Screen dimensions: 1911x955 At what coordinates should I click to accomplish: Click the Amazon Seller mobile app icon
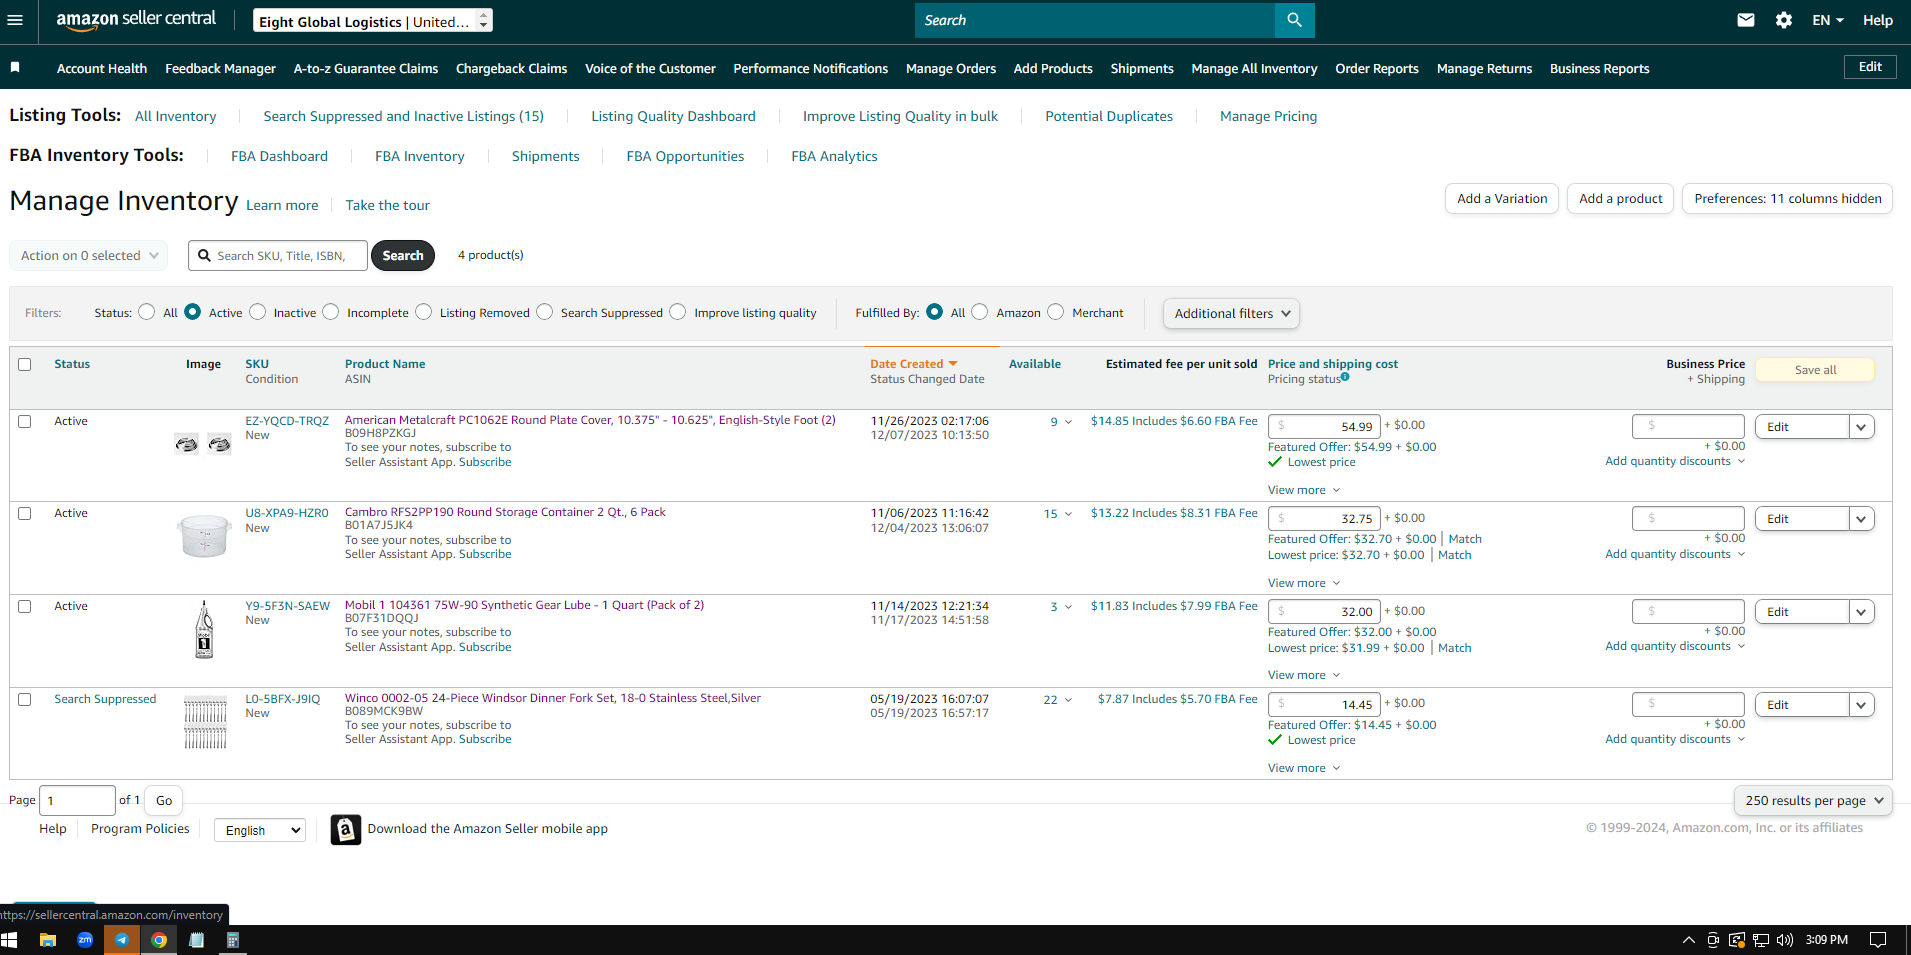(x=345, y=829)
